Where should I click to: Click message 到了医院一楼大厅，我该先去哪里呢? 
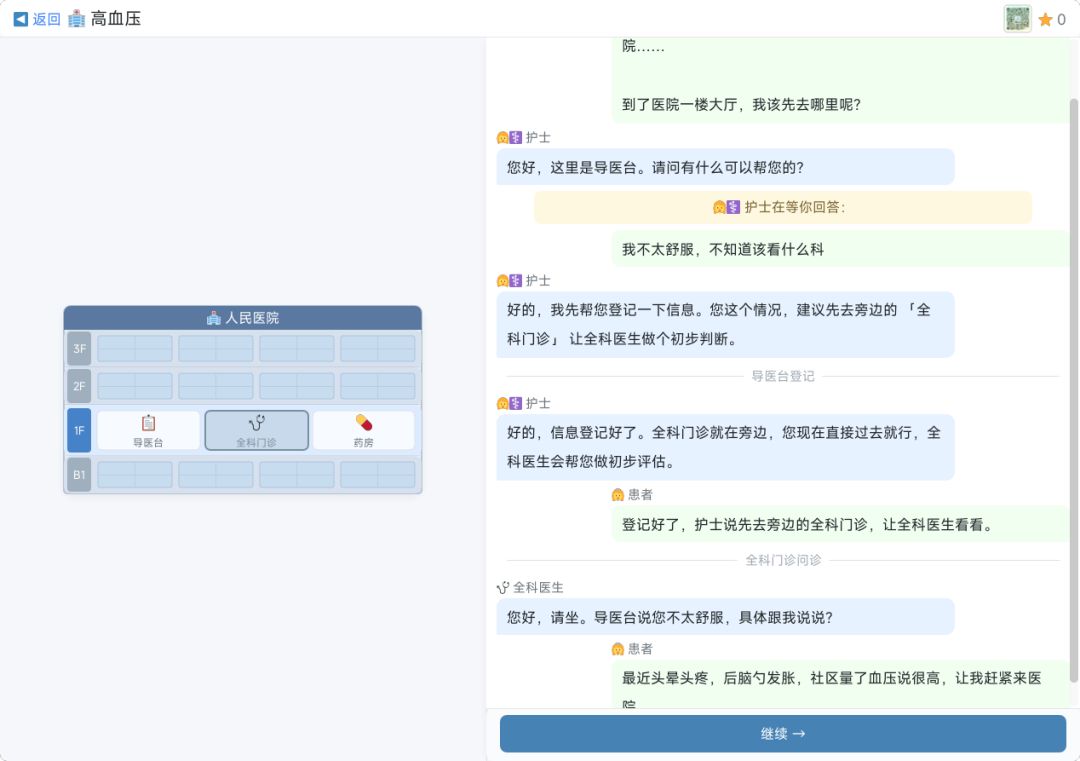click(x=741, y=105)
